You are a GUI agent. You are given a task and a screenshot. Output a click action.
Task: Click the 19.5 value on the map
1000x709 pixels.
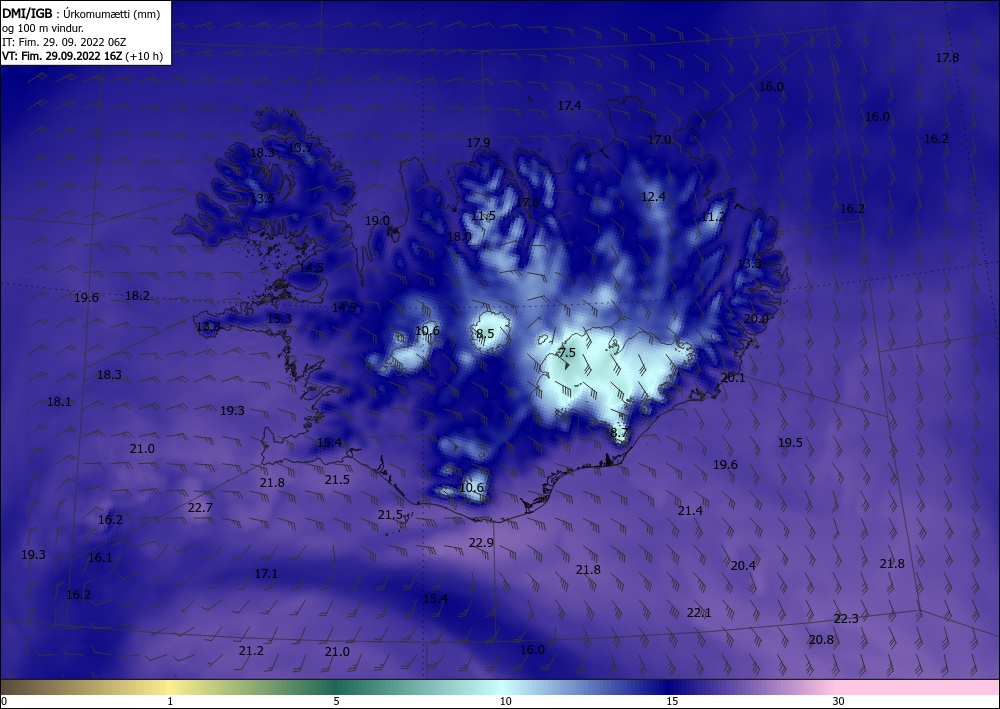point(790,442)
